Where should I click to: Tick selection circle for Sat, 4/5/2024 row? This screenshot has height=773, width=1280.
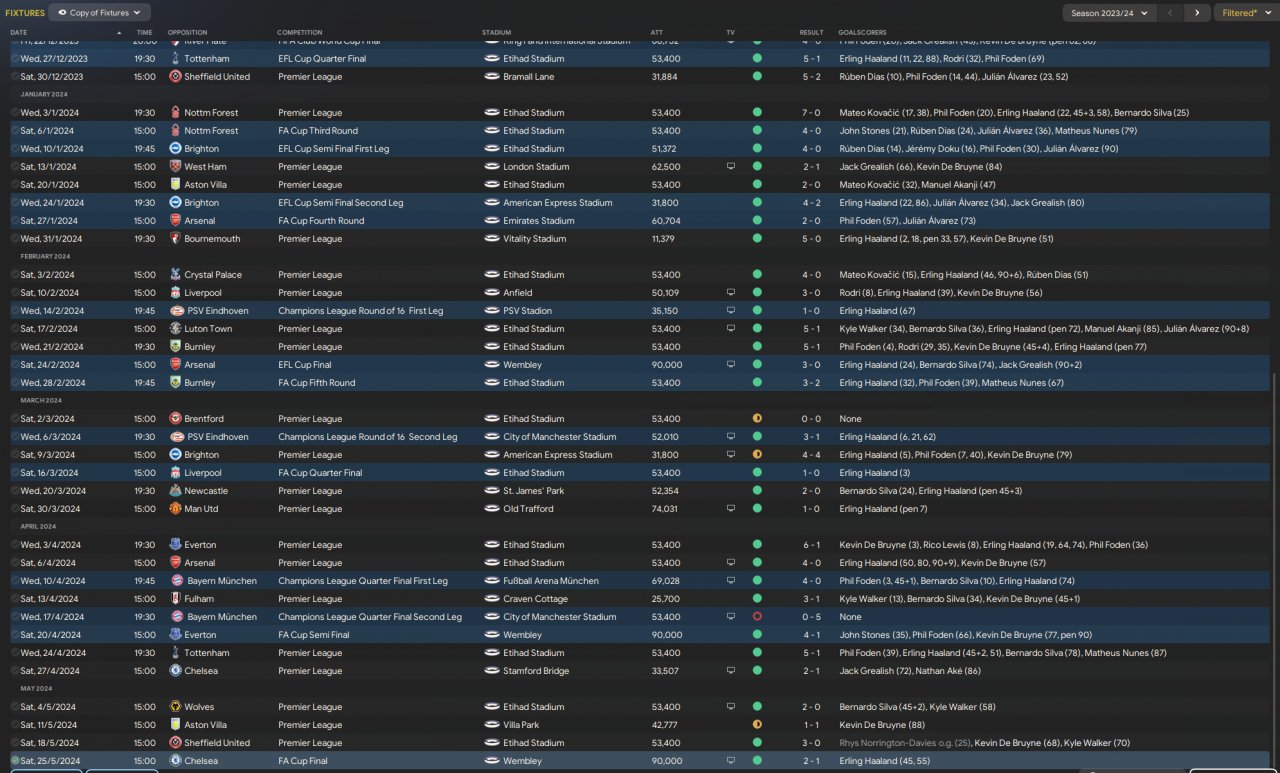(15, 707)
